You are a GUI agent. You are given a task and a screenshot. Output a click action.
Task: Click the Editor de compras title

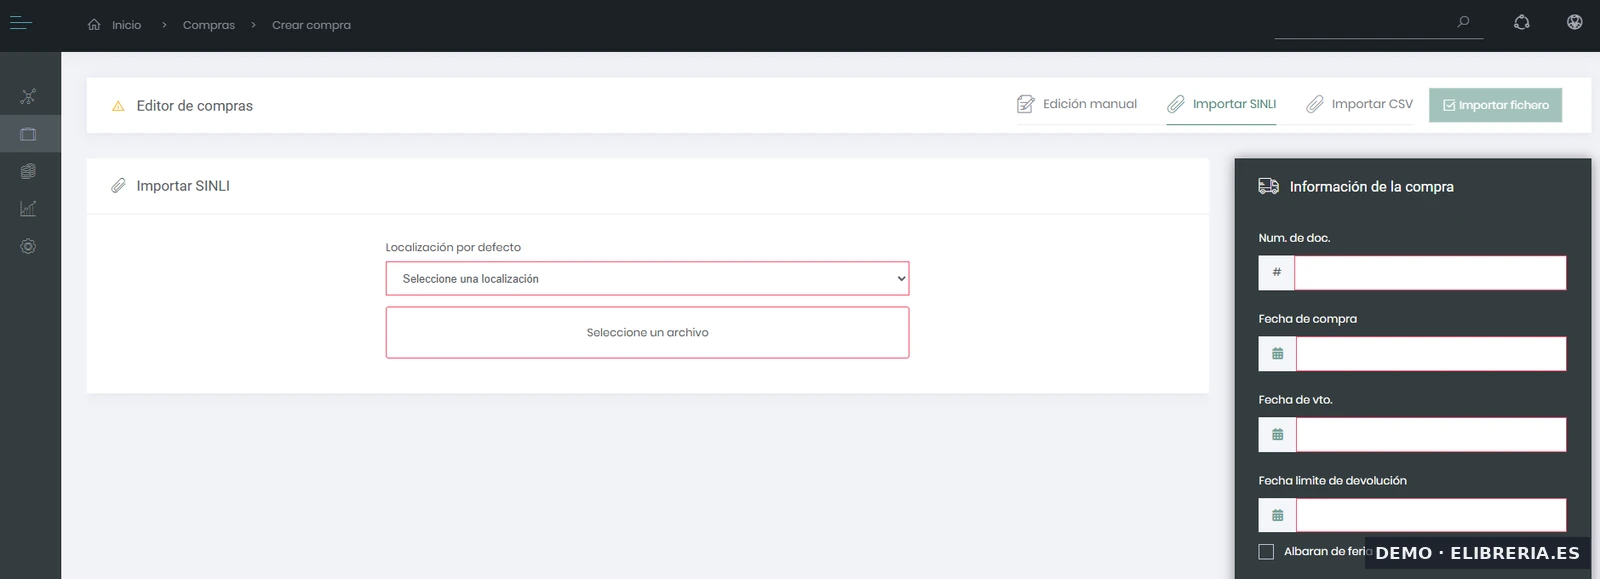click(x=195, y=106)
